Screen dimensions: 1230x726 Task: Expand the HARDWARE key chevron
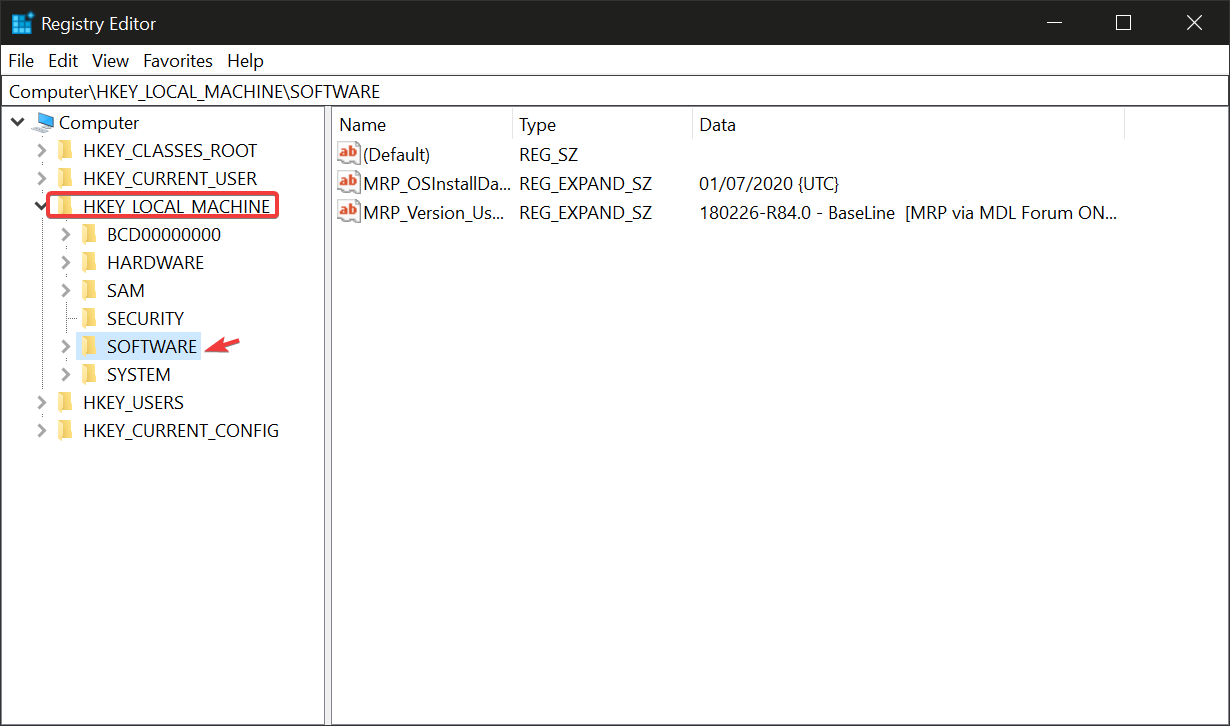[66, 263]
